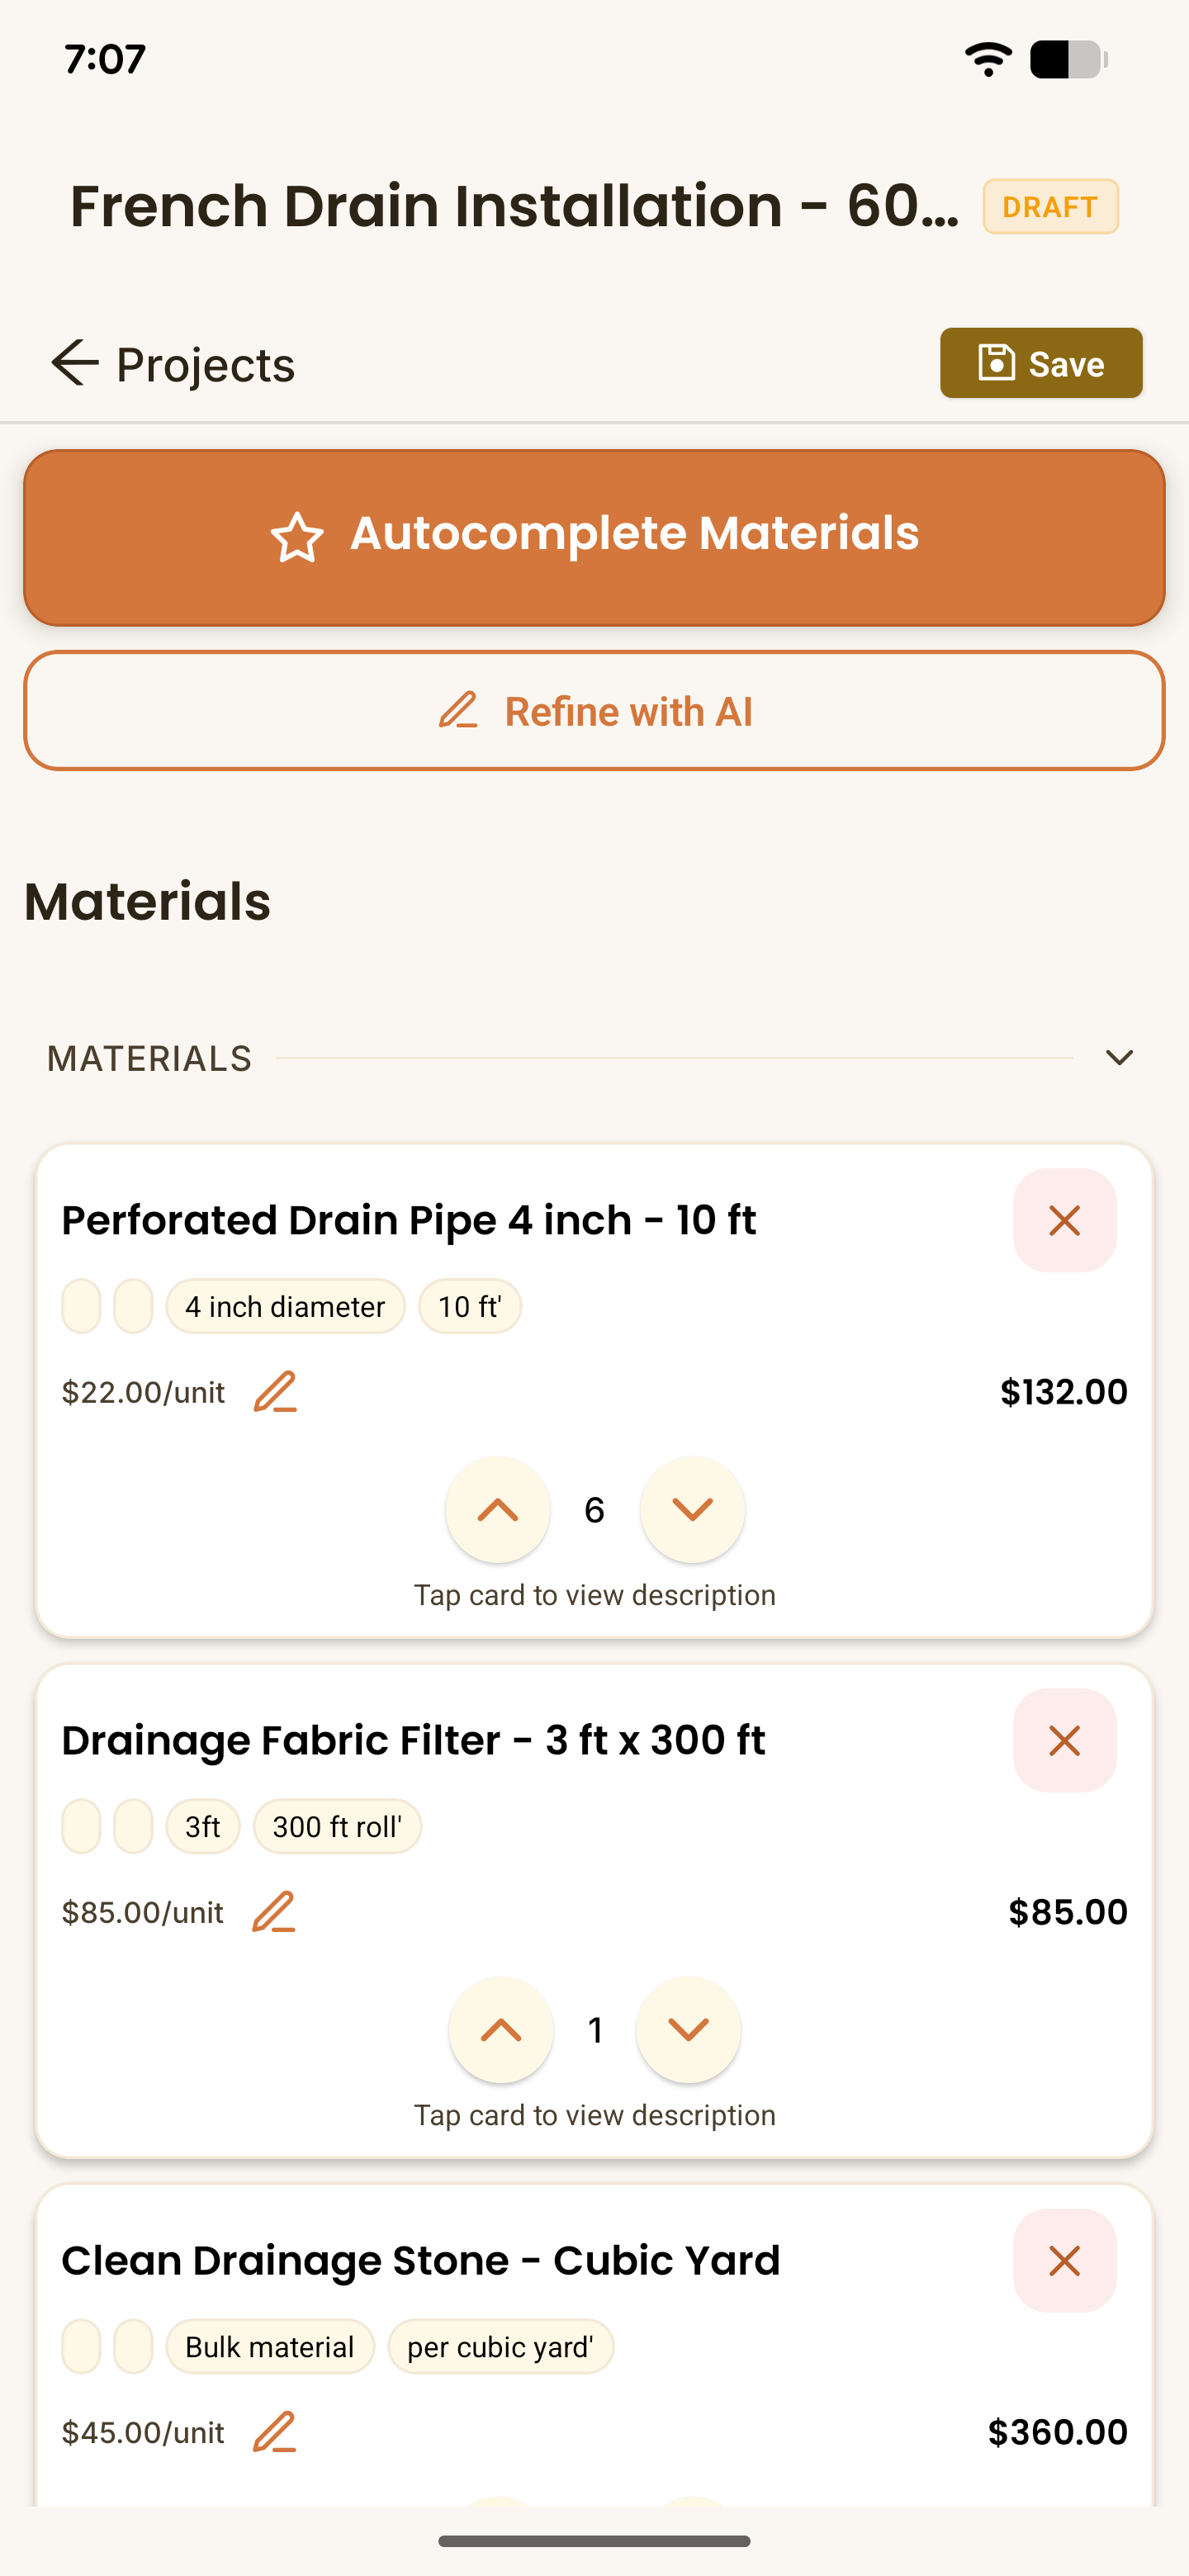Delete Drainage Fabric Filter item
The image size is (1189, 2576).
1064,1740
